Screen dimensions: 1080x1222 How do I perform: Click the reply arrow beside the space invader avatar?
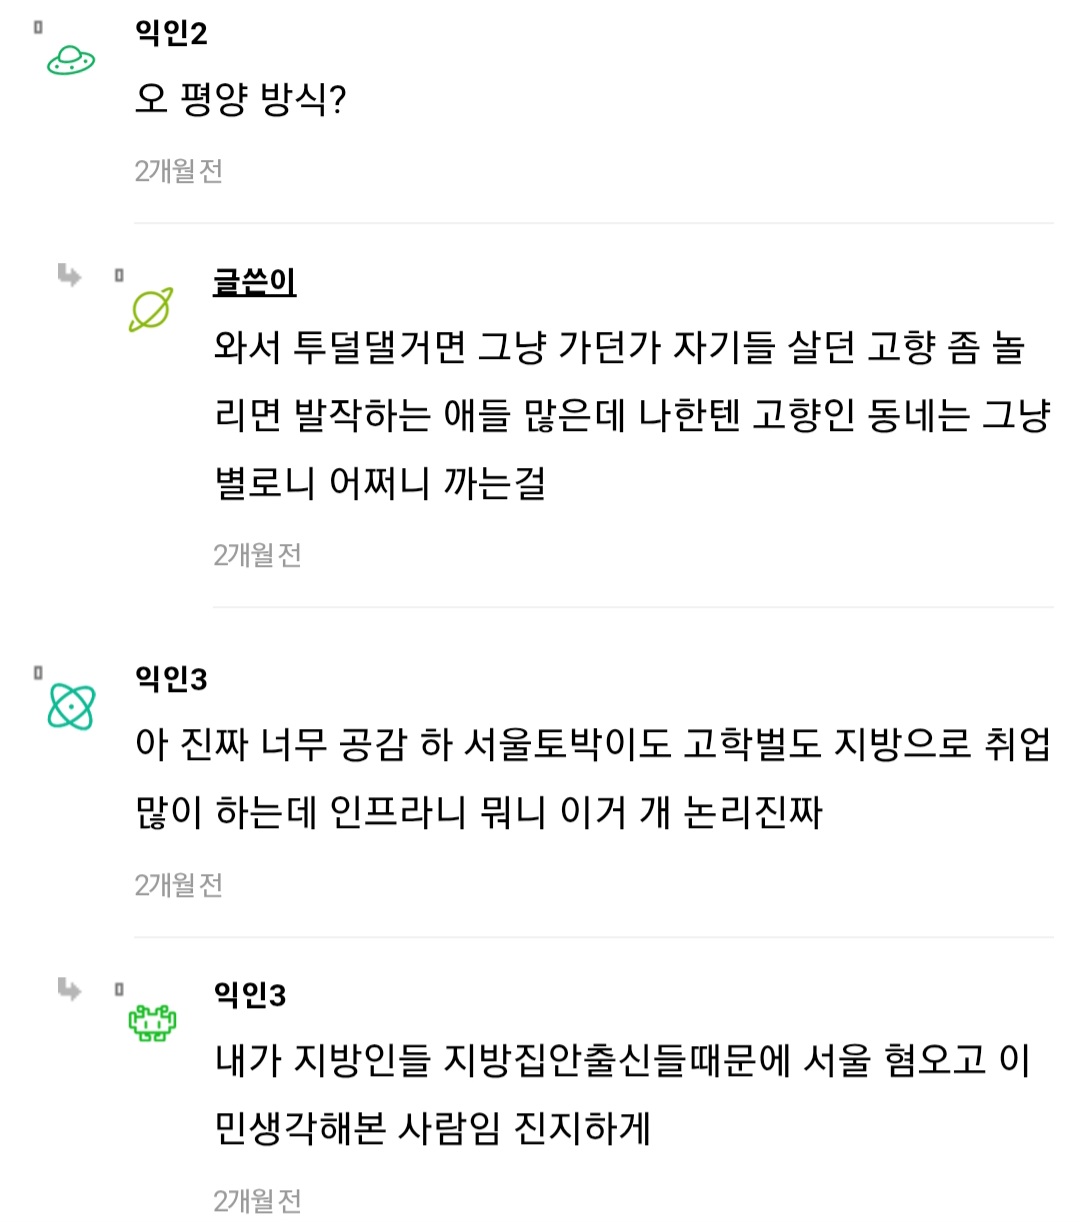[69, 989]
